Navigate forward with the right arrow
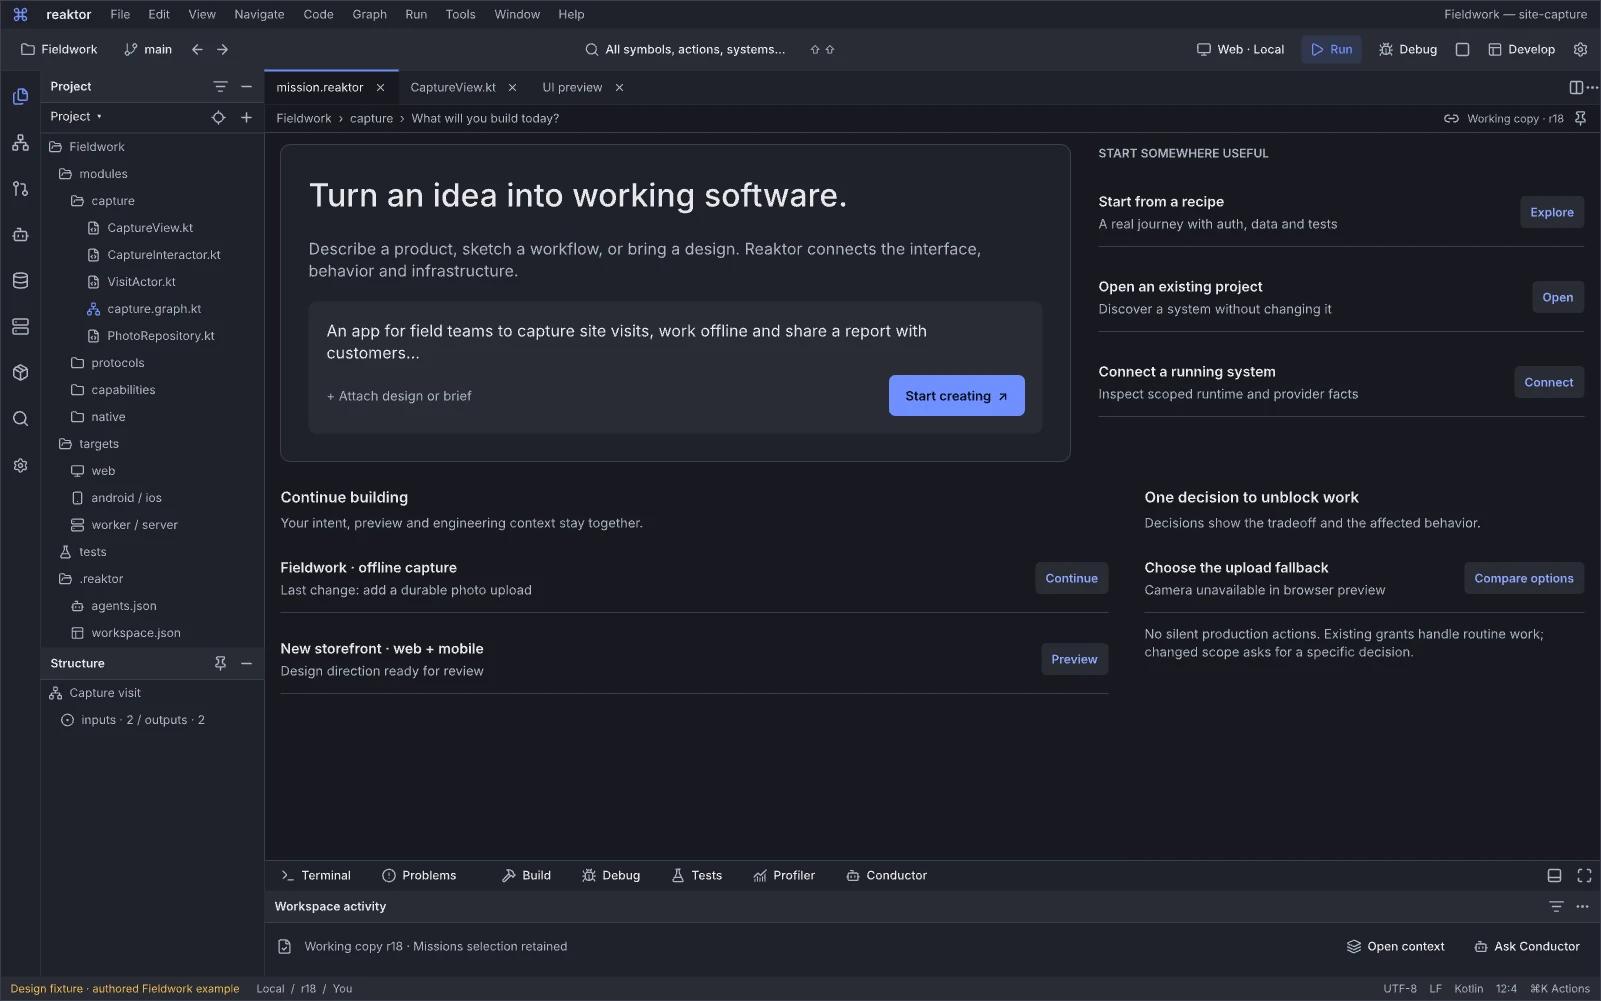The image size is (1601, 1001). (x=222, y=49)
